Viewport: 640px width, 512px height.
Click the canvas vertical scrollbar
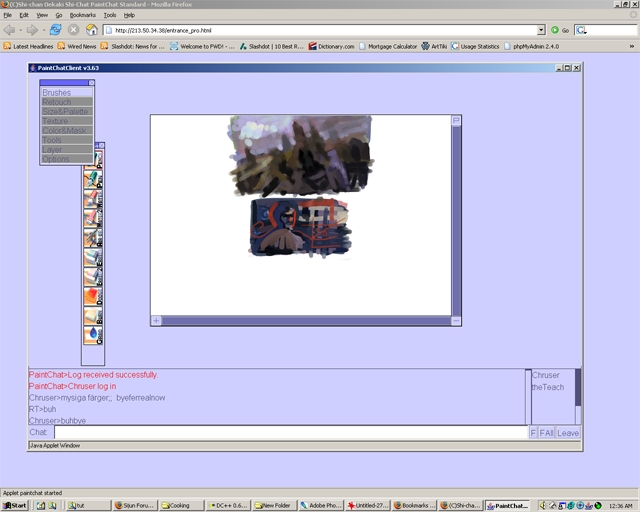pyautogui.click(x=456, y=220)
